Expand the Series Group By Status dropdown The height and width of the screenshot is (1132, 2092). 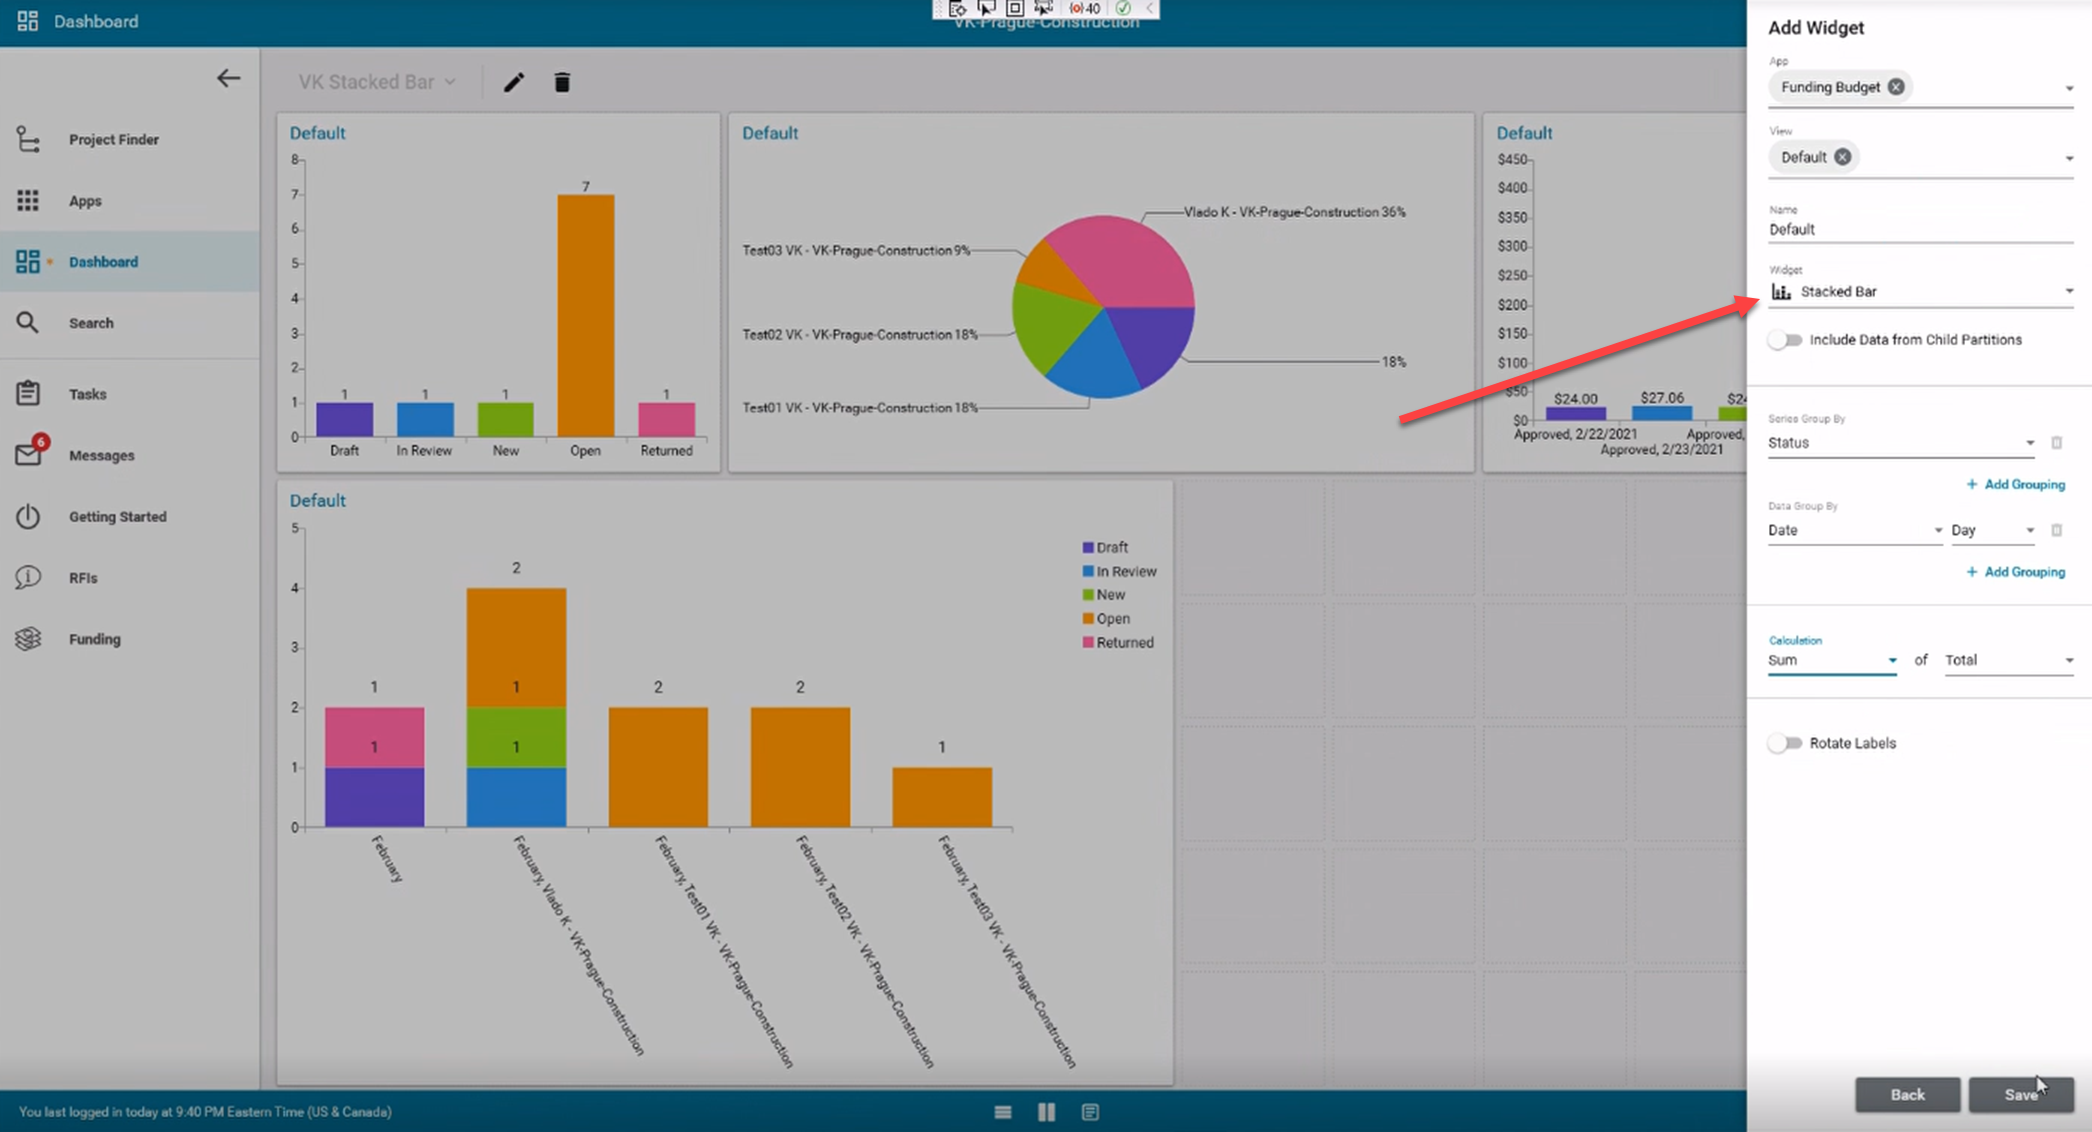click(x=1900, y=443)
